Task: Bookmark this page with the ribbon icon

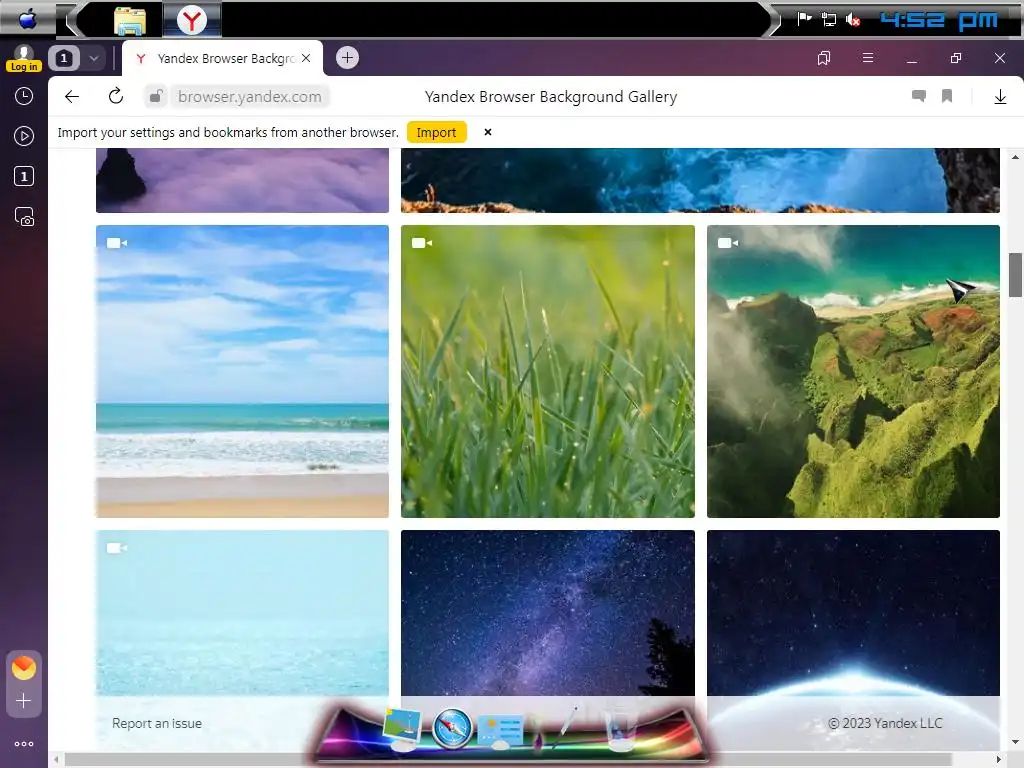Action: click(947, 97)
